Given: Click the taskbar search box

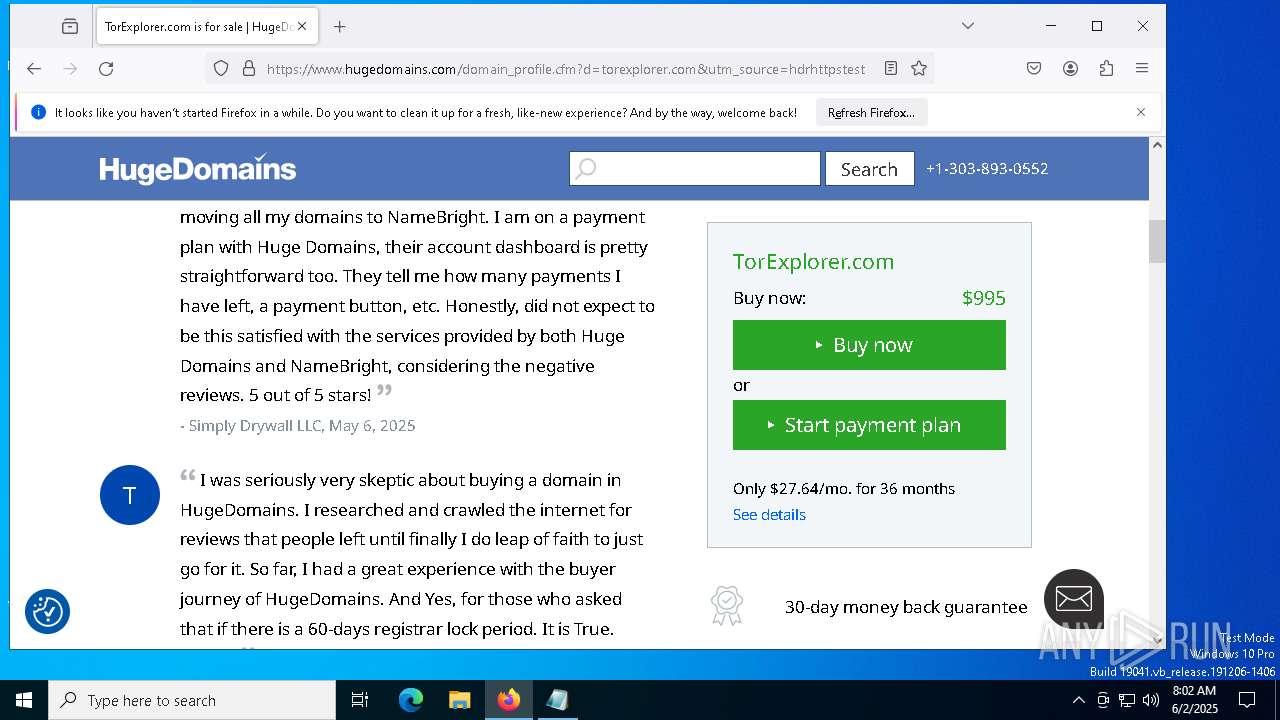Looking at the screenshot, I should click(x=192, y=700).
